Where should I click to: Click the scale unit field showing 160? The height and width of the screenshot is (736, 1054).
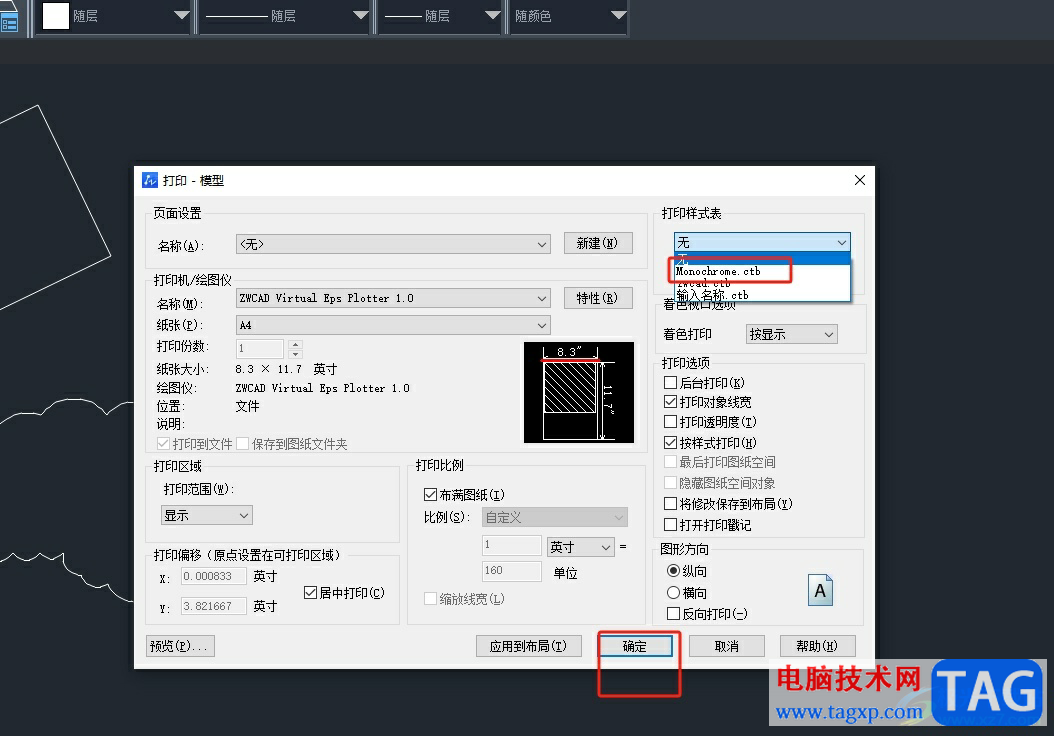[x=512, y=571]
